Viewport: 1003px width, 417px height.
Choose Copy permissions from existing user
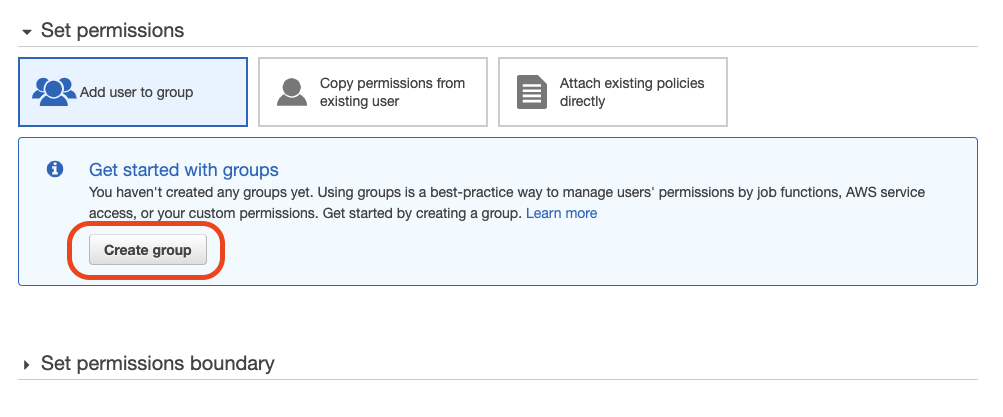(x=373, y=92)
